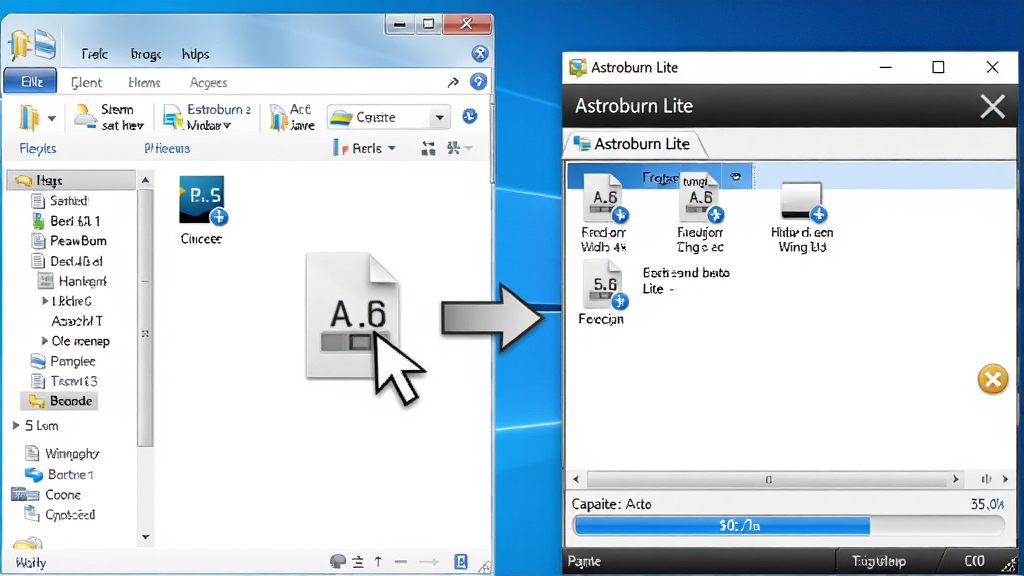Select the Cinceee file thumbnail
1024x576 pixels.
202,200
